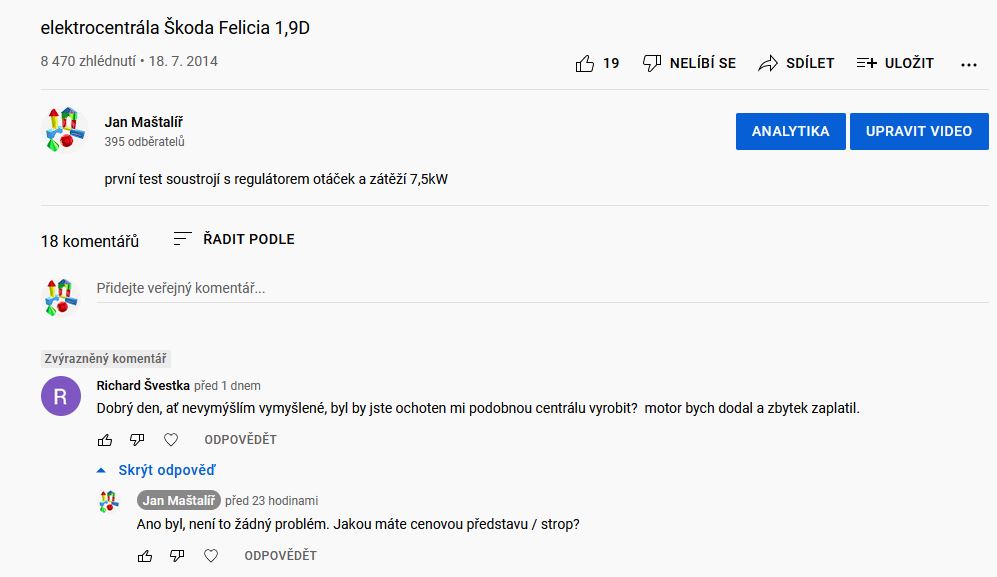Heart Richard Švestka's comment

[x=171, y=440]
